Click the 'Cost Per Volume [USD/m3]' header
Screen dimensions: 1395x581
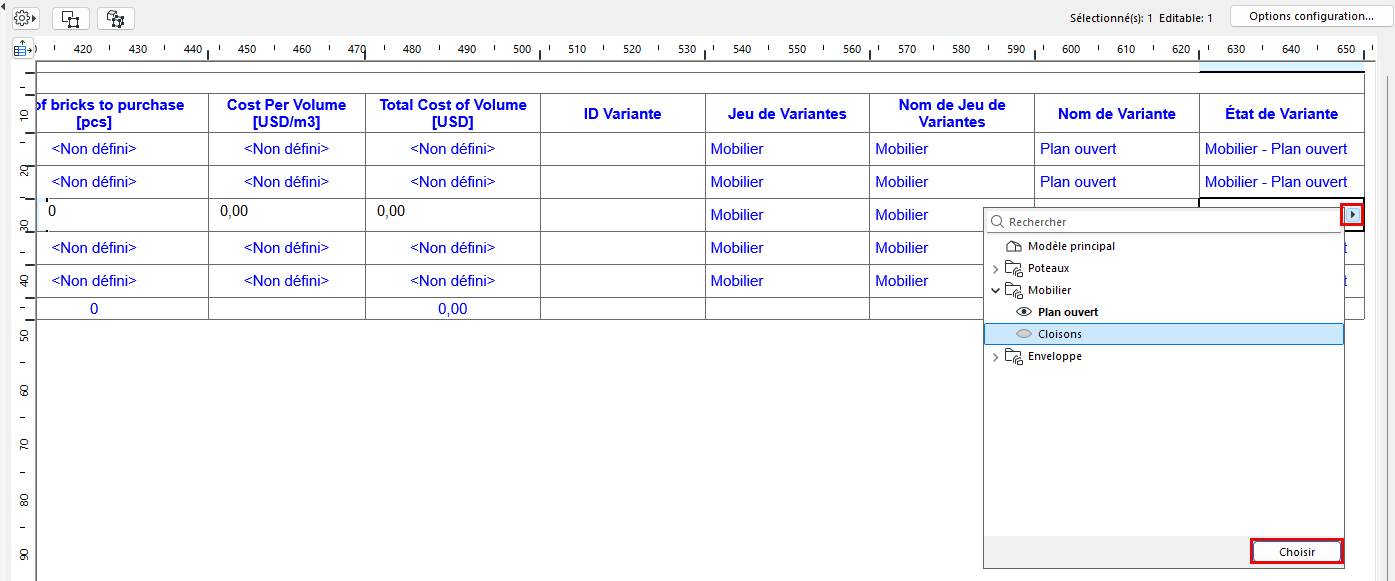(286, 113)
